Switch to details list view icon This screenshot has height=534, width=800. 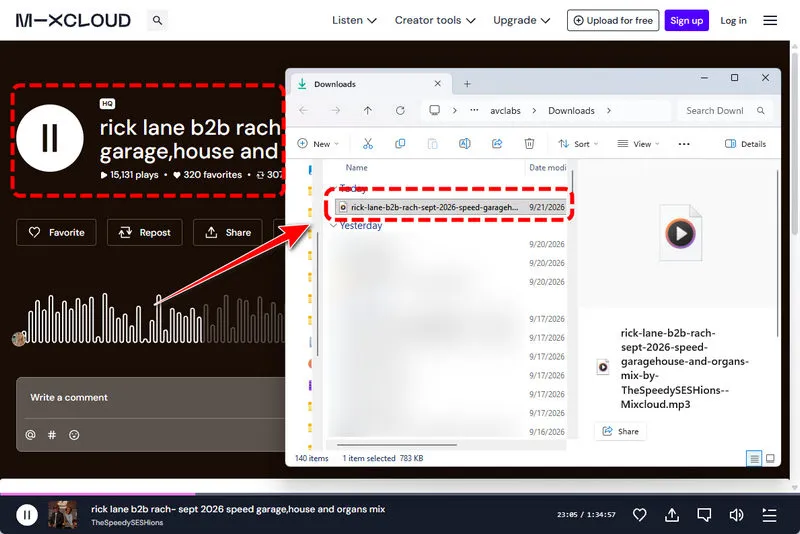click(x=754, y=458)
